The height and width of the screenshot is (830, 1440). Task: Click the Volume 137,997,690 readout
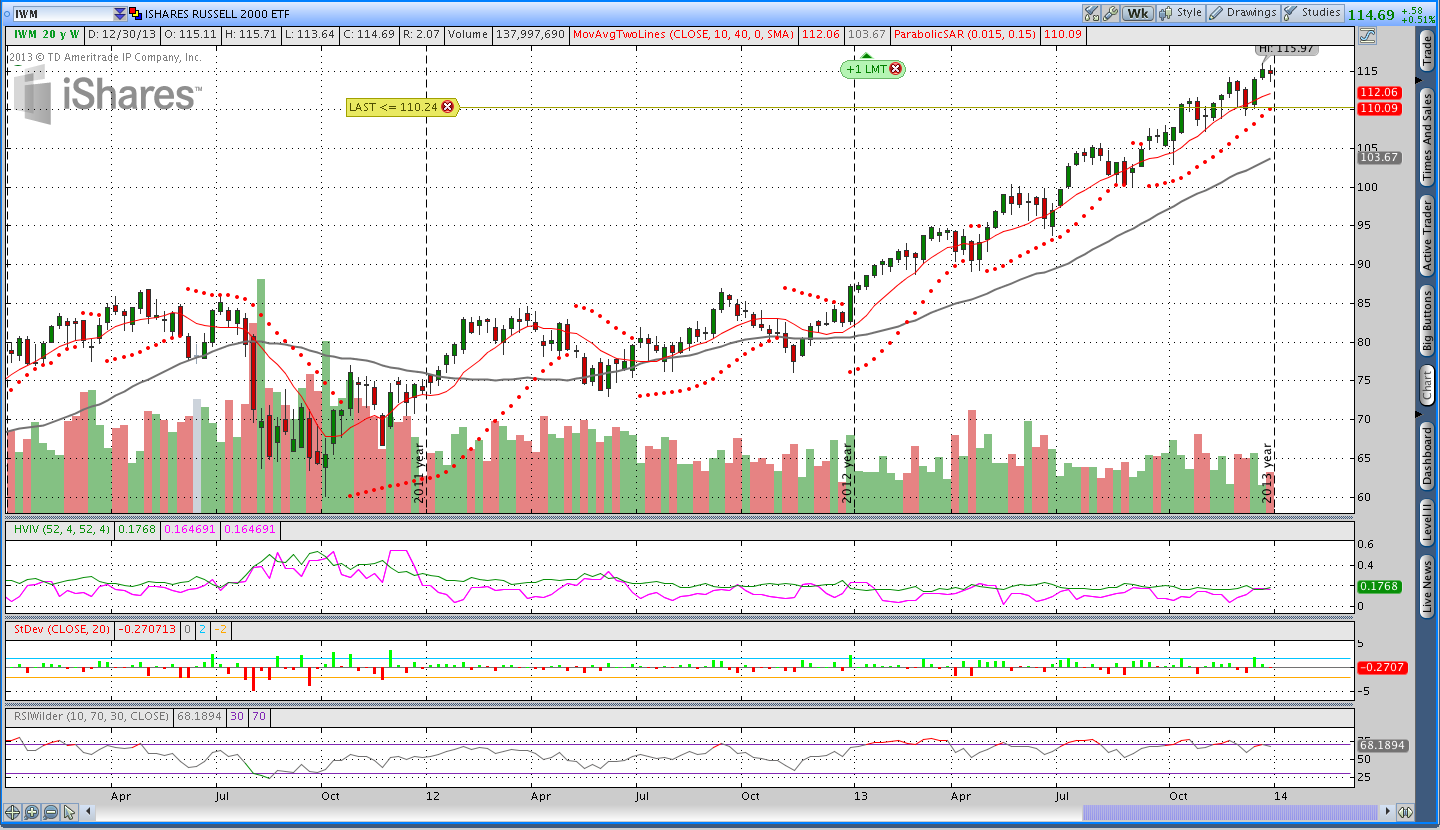(507, 34)
